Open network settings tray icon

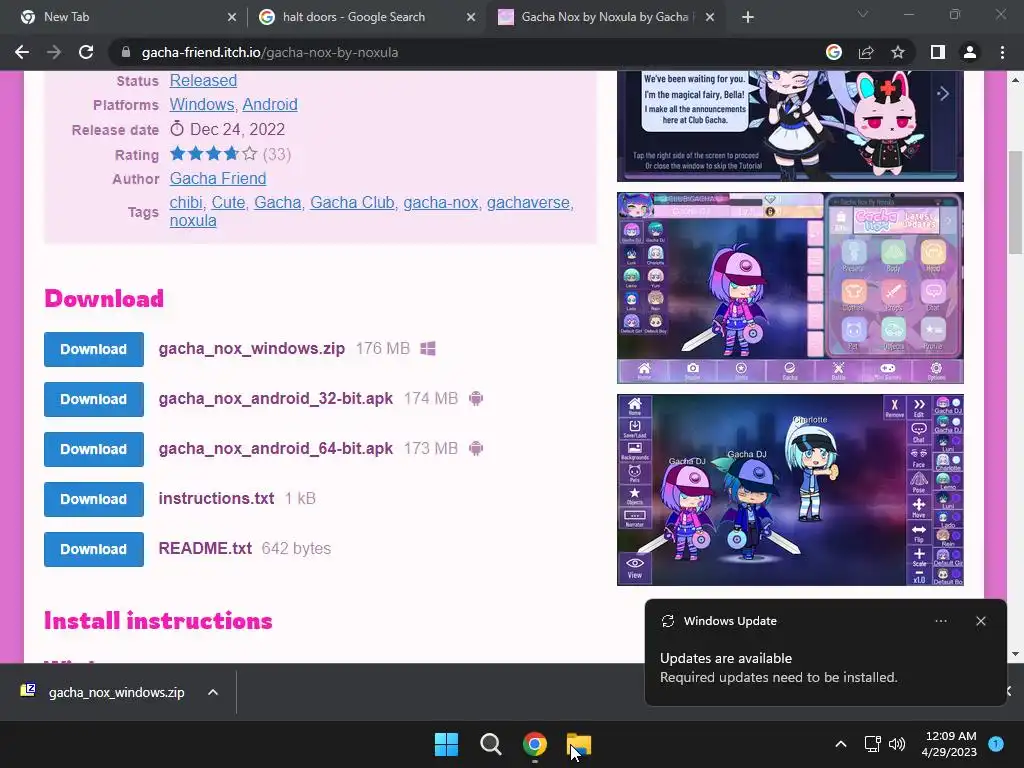(872, 744)
